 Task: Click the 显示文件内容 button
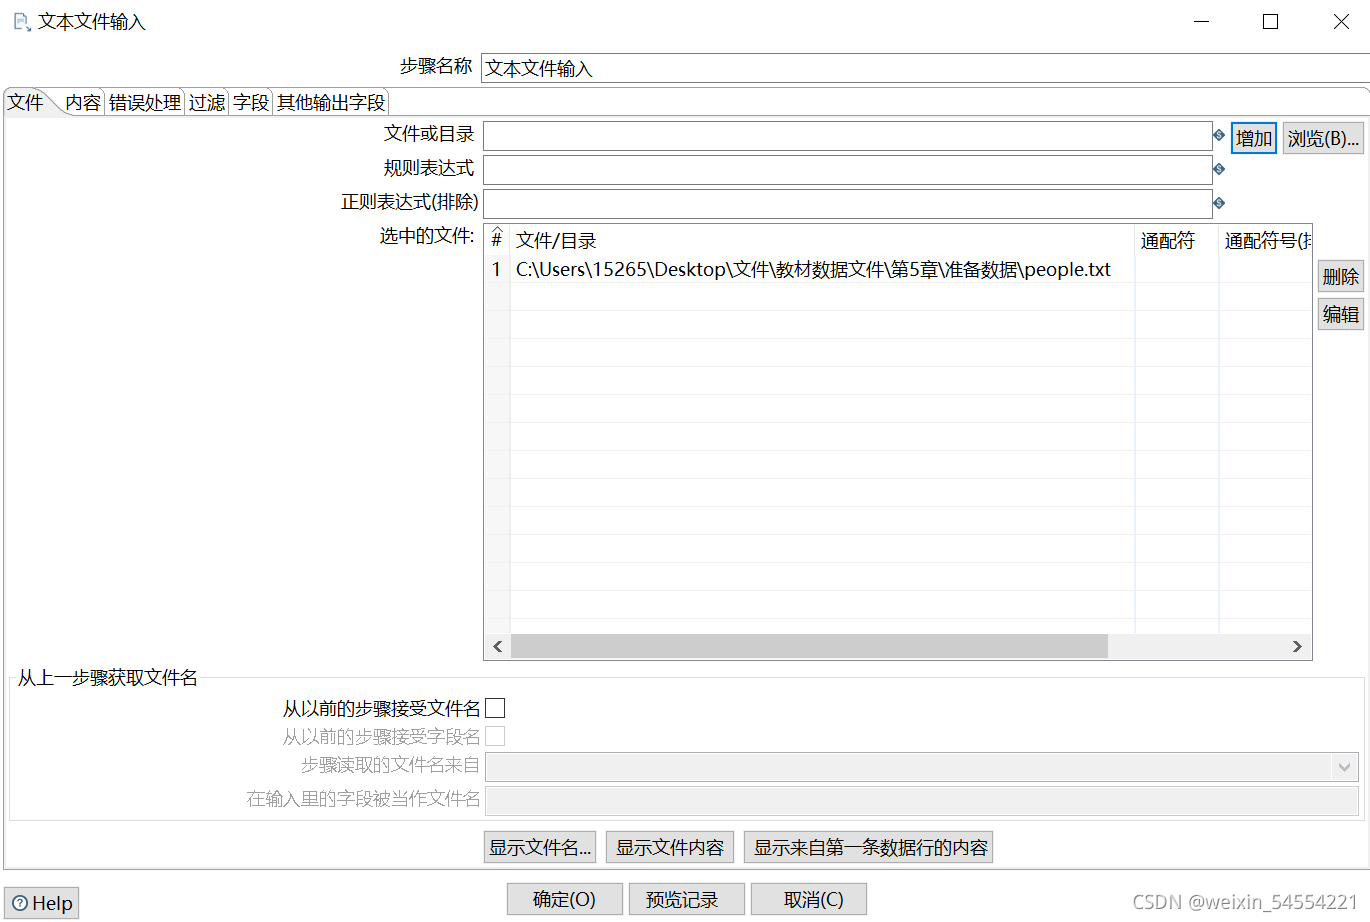(669, 846)
